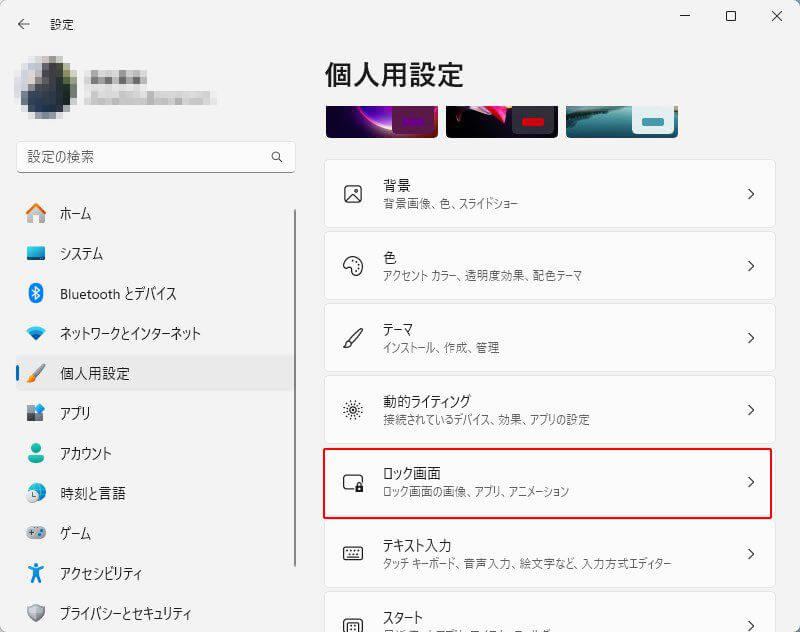Open the 動的ライティング settings row
Image resolution: width=800 pixels, height=632 pixels.
549,410
